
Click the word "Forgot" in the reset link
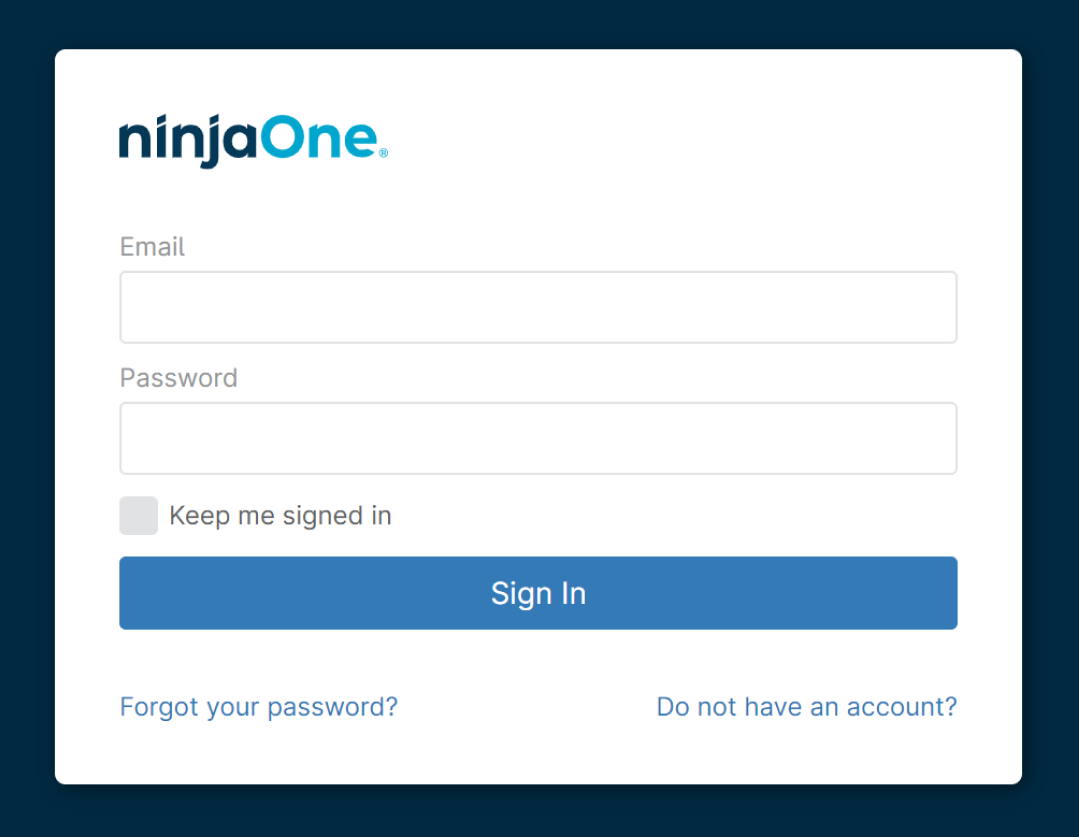(x=158, y=707)
